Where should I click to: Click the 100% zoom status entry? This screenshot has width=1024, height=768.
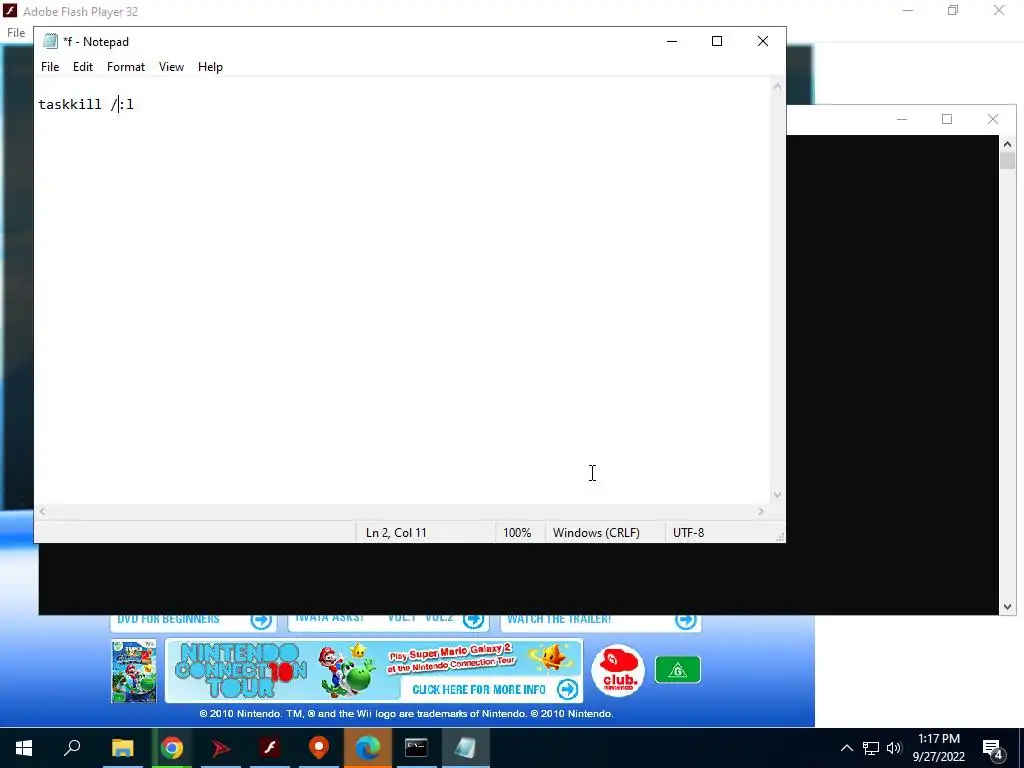click(x=517, y=533)
